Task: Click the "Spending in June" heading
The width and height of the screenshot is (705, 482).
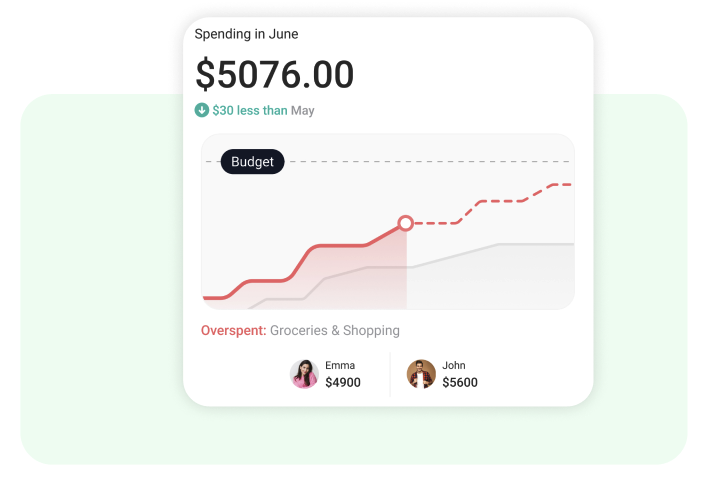Action: [x=246, y=34]
